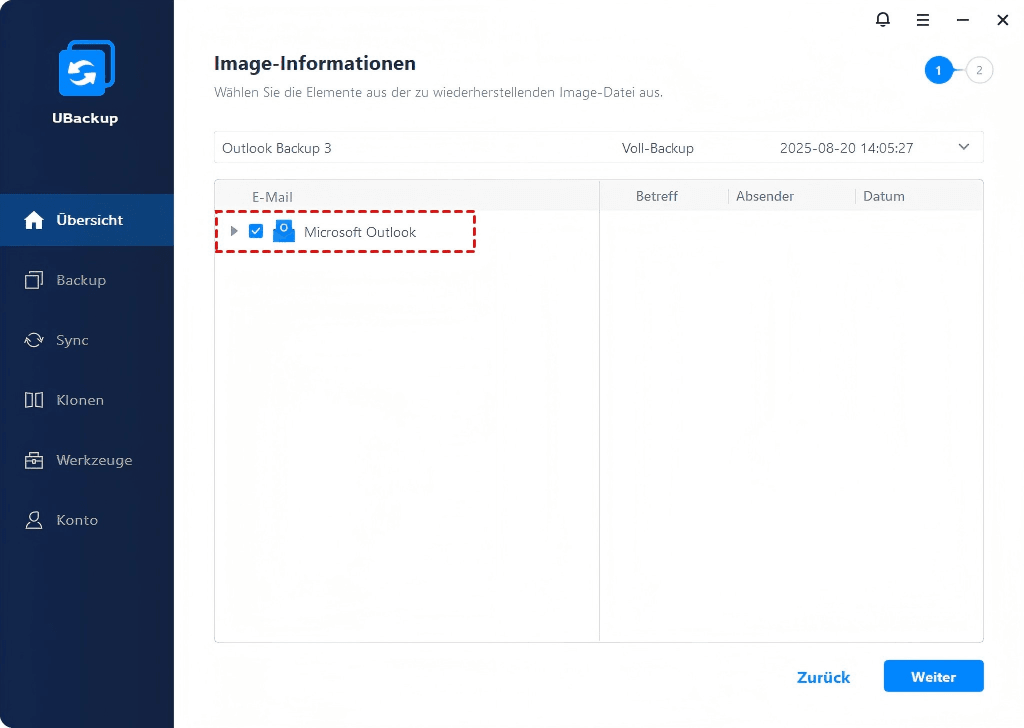Image resolution: width=1024 pixels, height=728 pixels.
Task: Click the Sync arrows icon
Action: [x=34, y=340]
